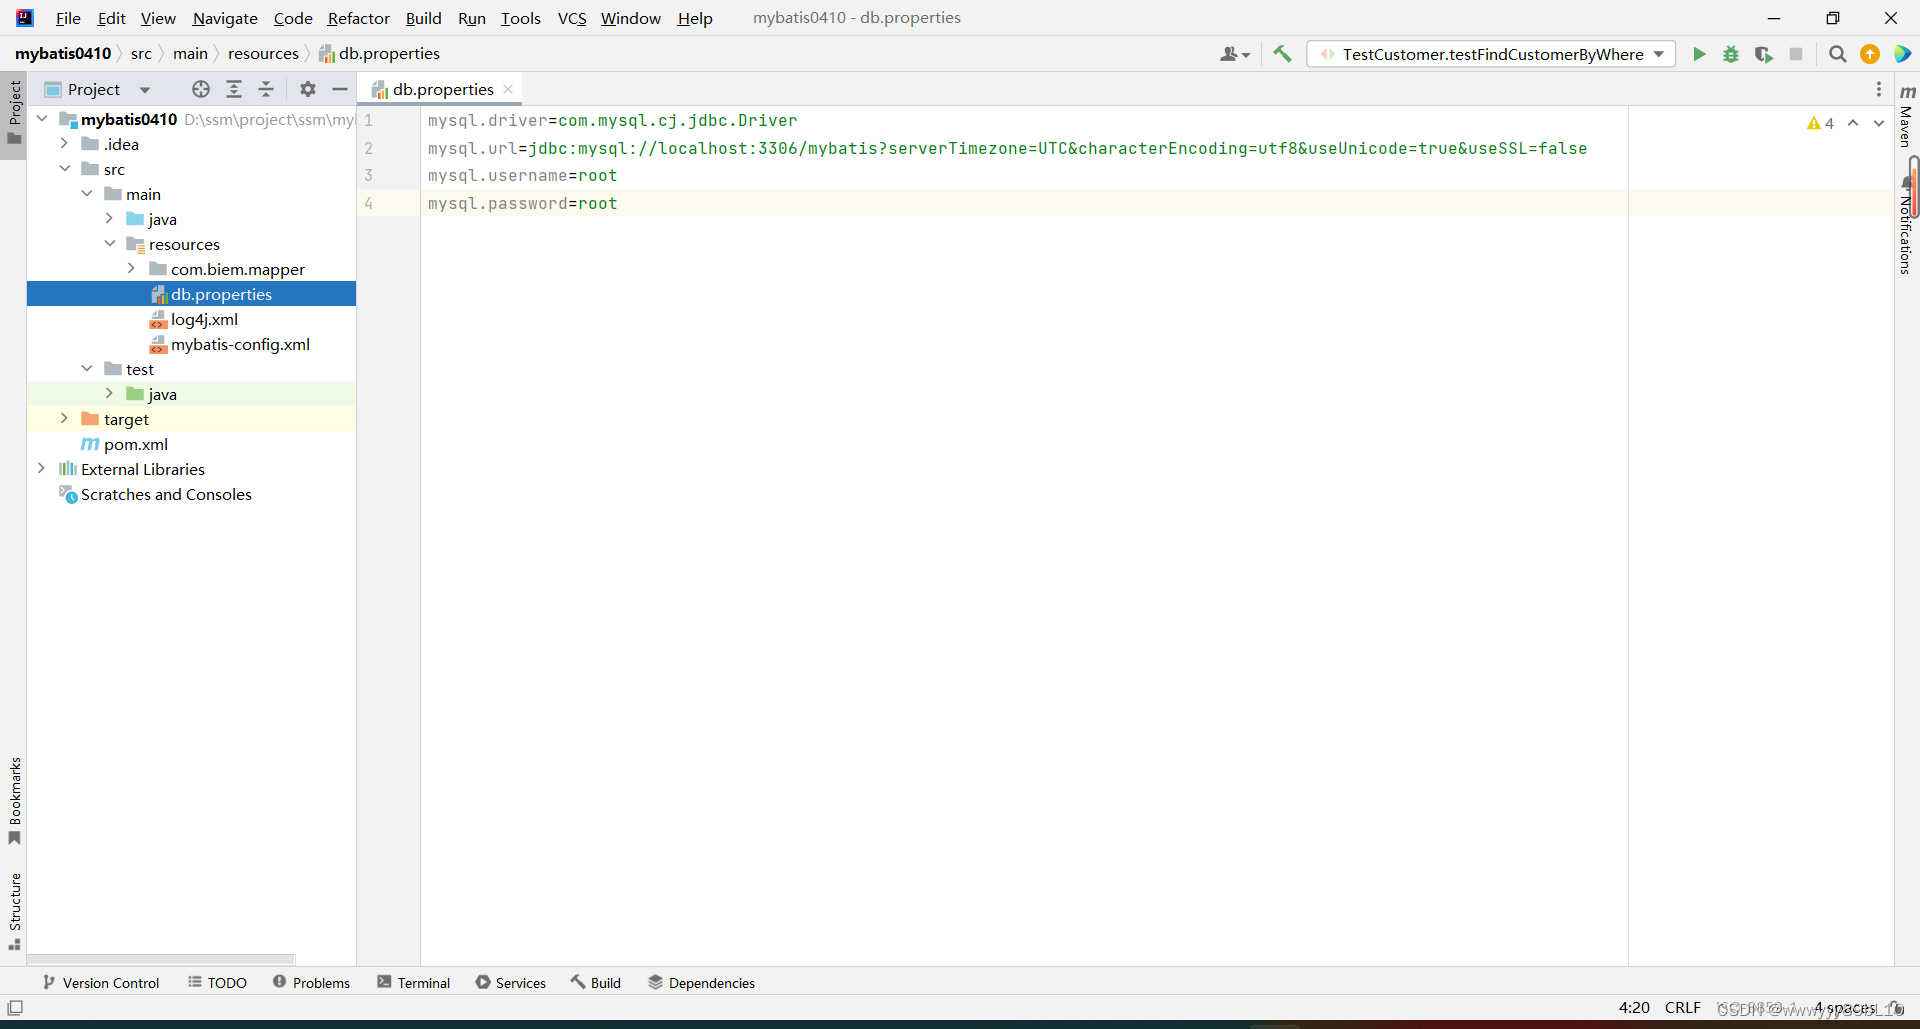Image resolution: width=1920 pixels, height=1029 pixels.
Task: Start debugging with the Debug icon
Action: (1731, 54)
